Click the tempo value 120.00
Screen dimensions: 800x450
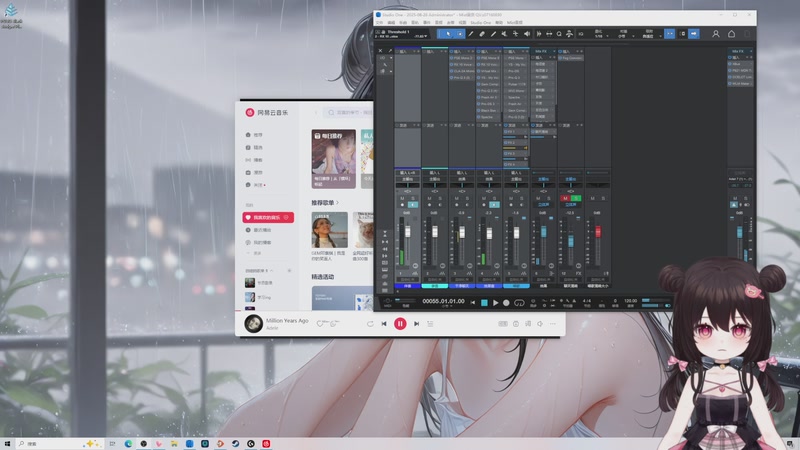click(x=631, y=301)
